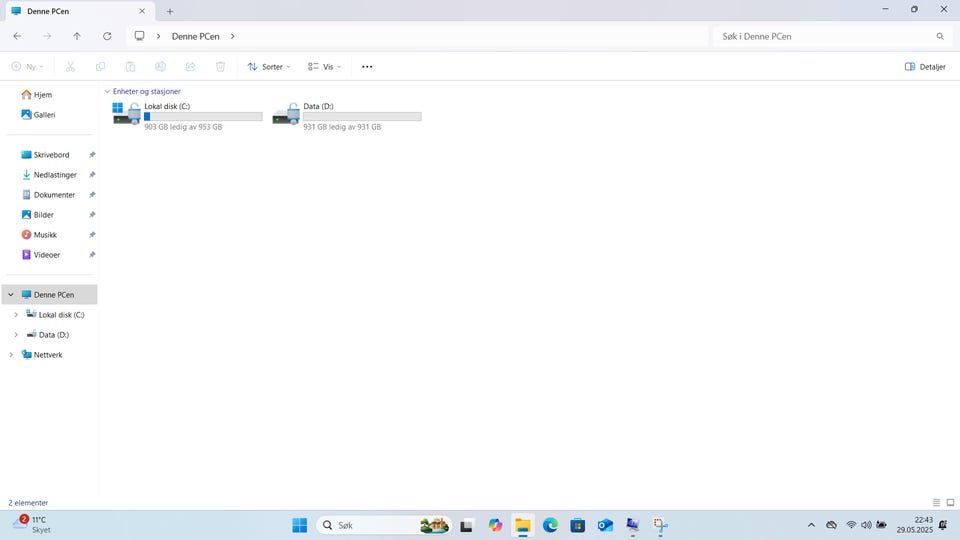The width and height of the screenshot is (960, 540).
Task: Click the Lokal disk (C:) usage bar
Action: 203,116
